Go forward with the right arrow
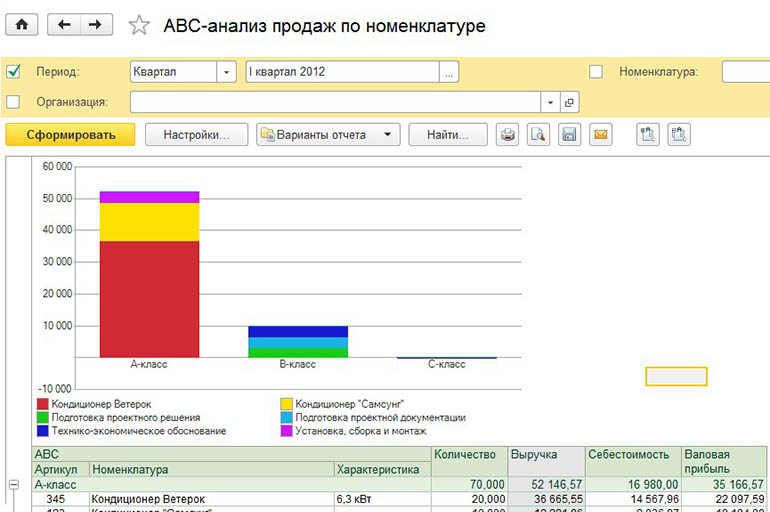Screen dimensions: 770x512 95,25
